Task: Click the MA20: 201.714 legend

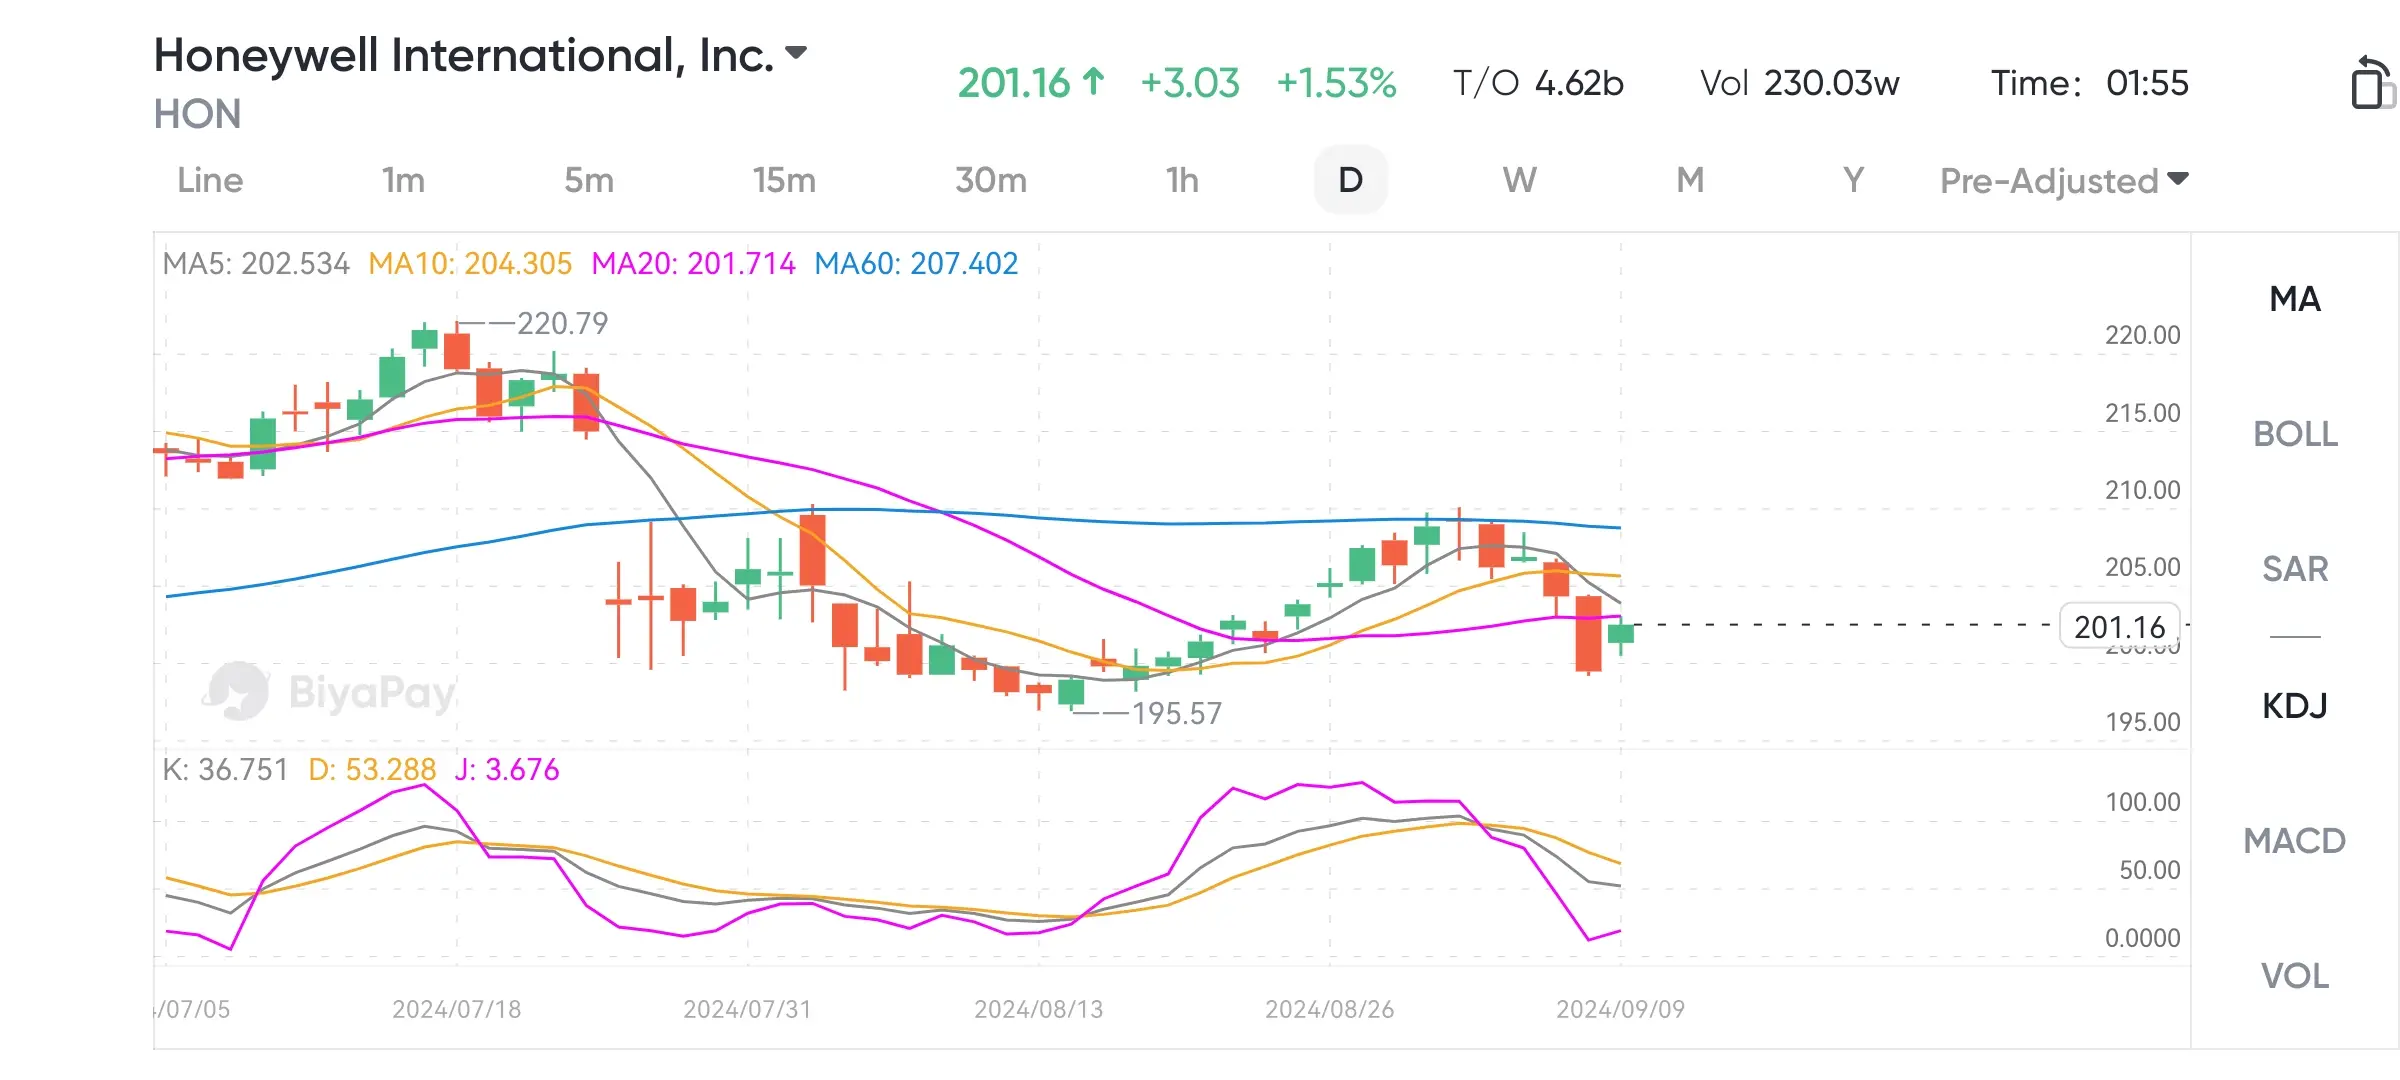Action: pos(693,264)
